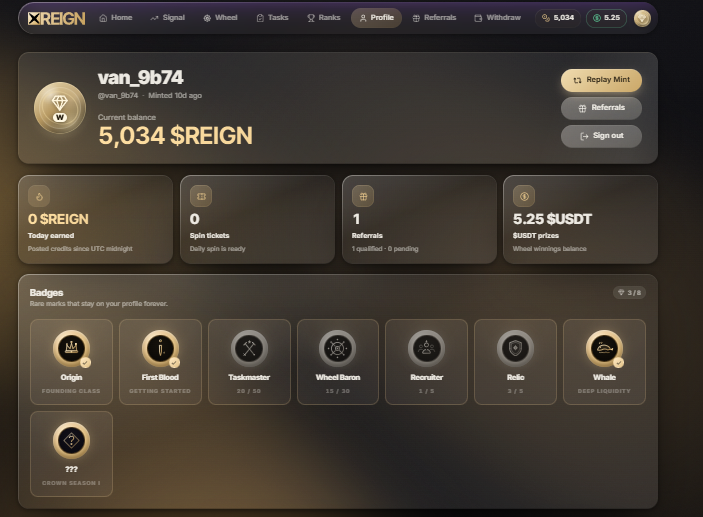The width and height of the screenshot is (703, 517).
Task: Click the Wheel Baron '15 / 30' progress text
Action: pos(338,391)
